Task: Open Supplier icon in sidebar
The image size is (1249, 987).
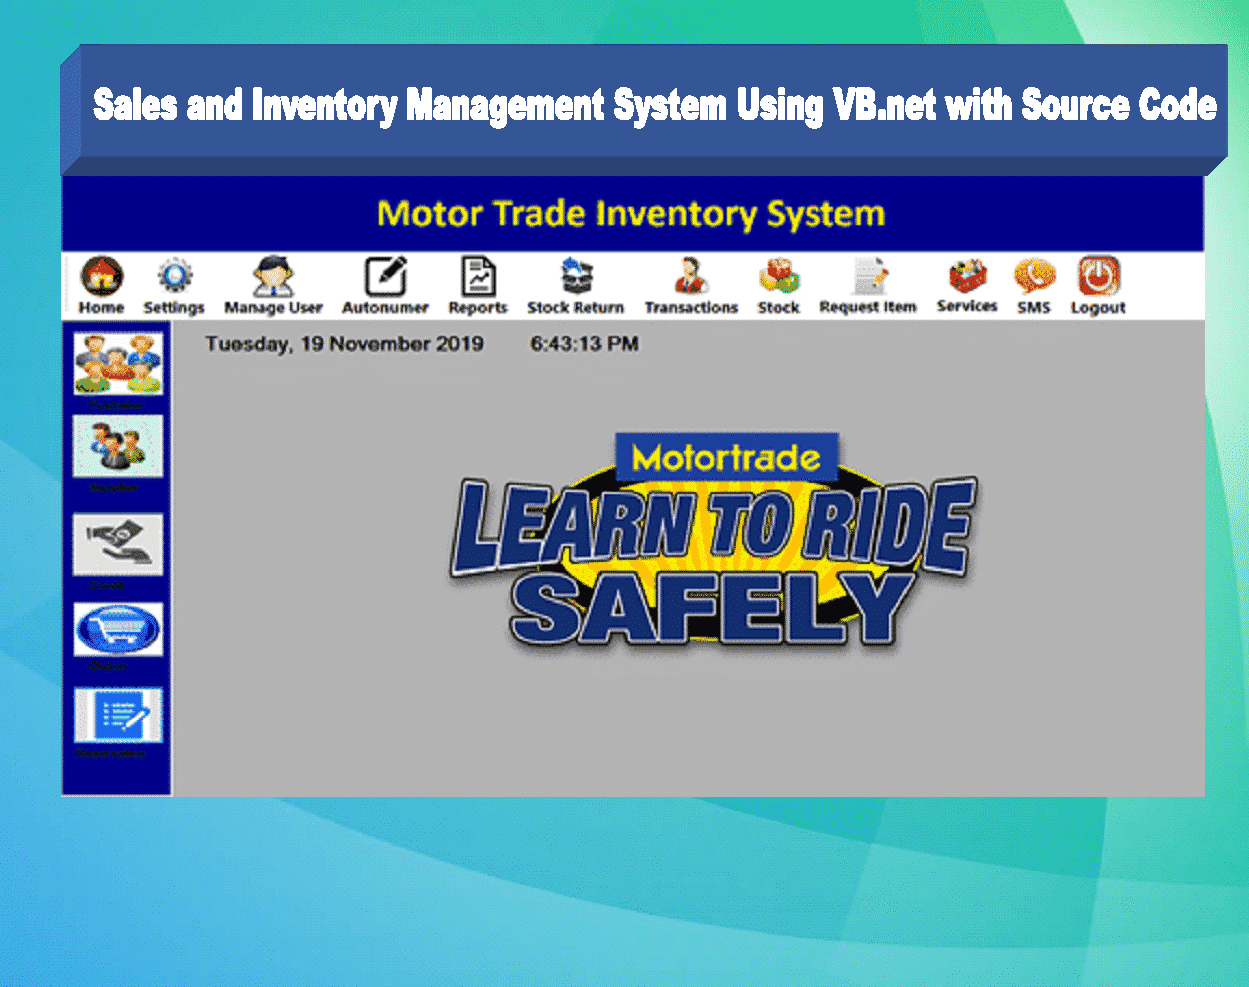Action: point(118,446)
